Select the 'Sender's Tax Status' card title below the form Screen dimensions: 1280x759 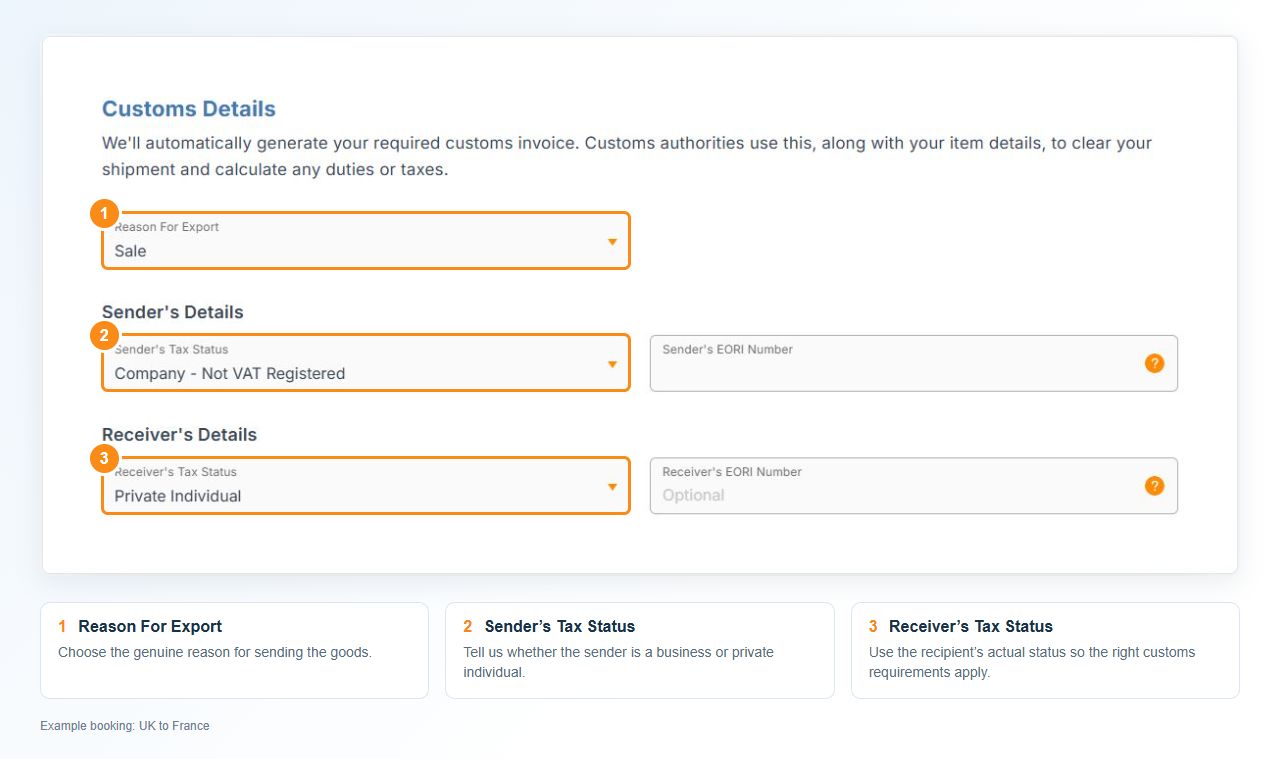[x=560, y=627]
